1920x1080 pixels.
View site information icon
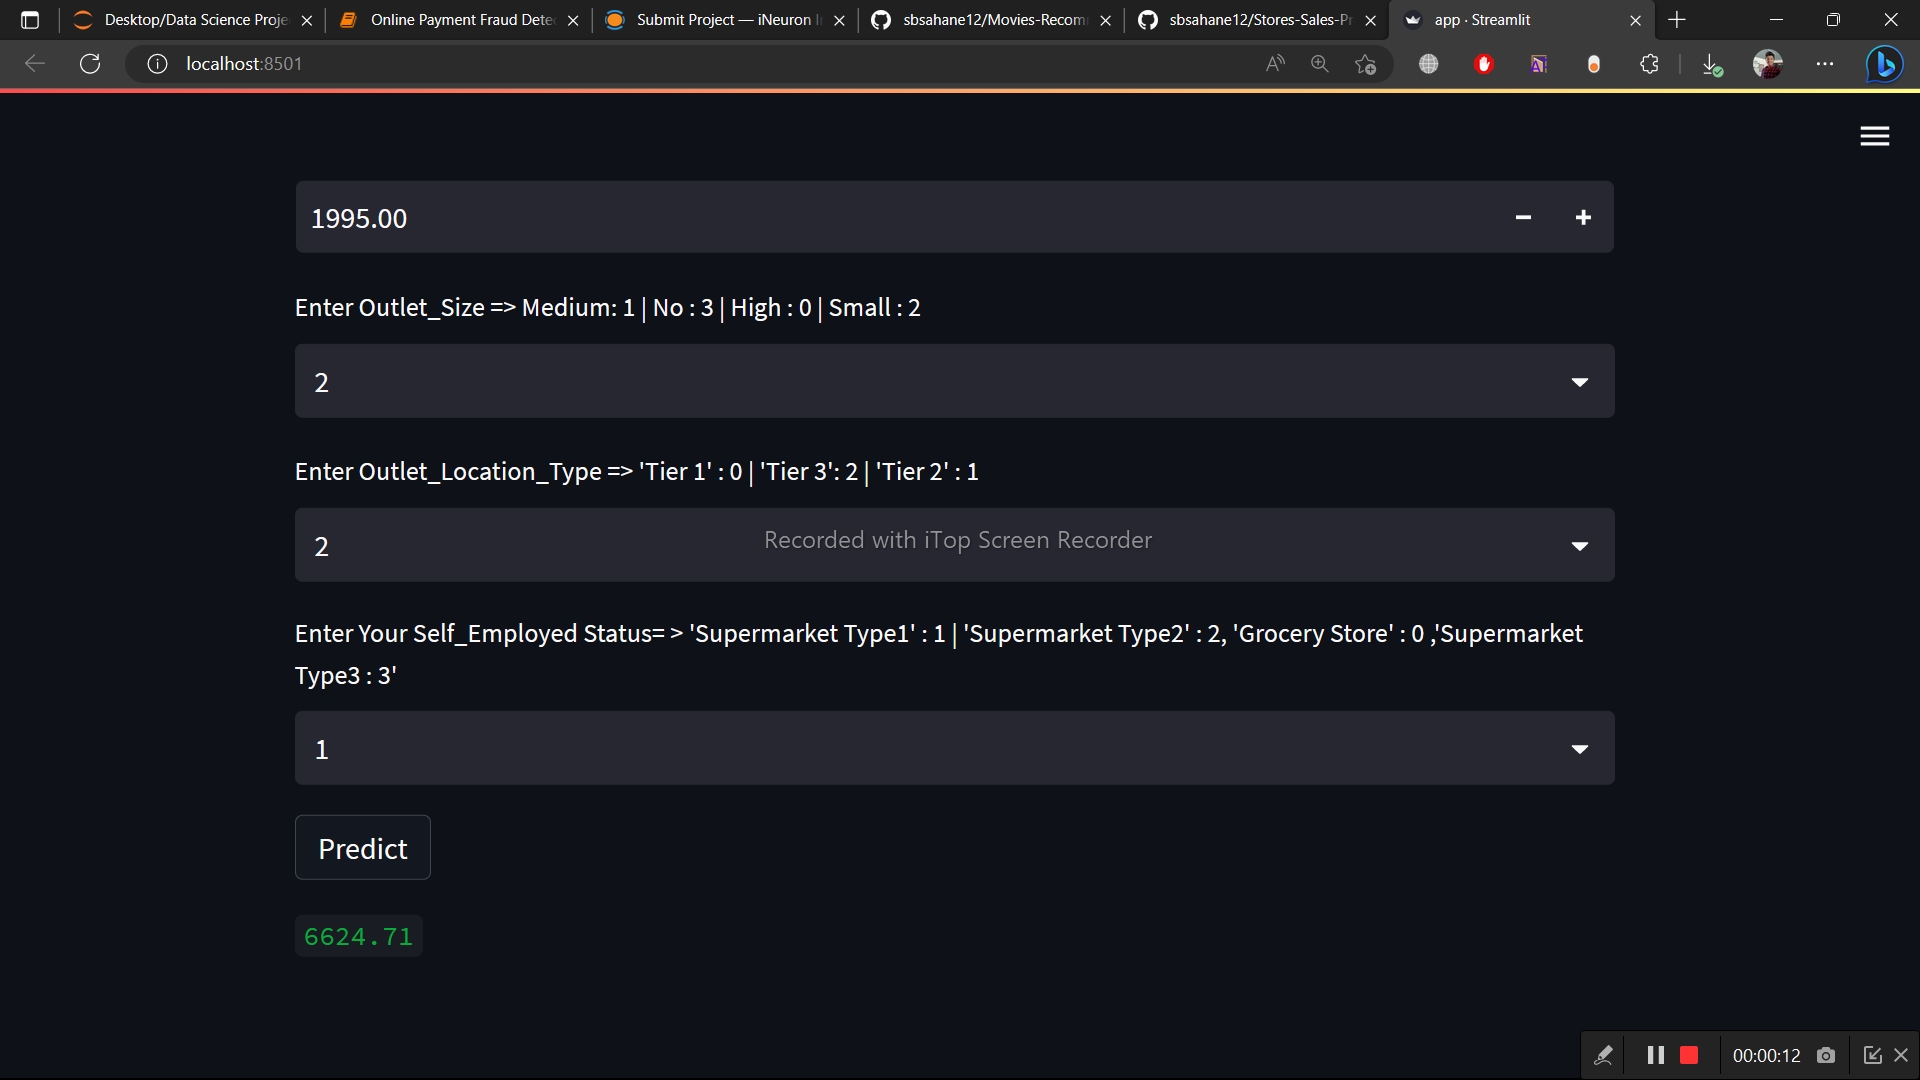(157, 64)
